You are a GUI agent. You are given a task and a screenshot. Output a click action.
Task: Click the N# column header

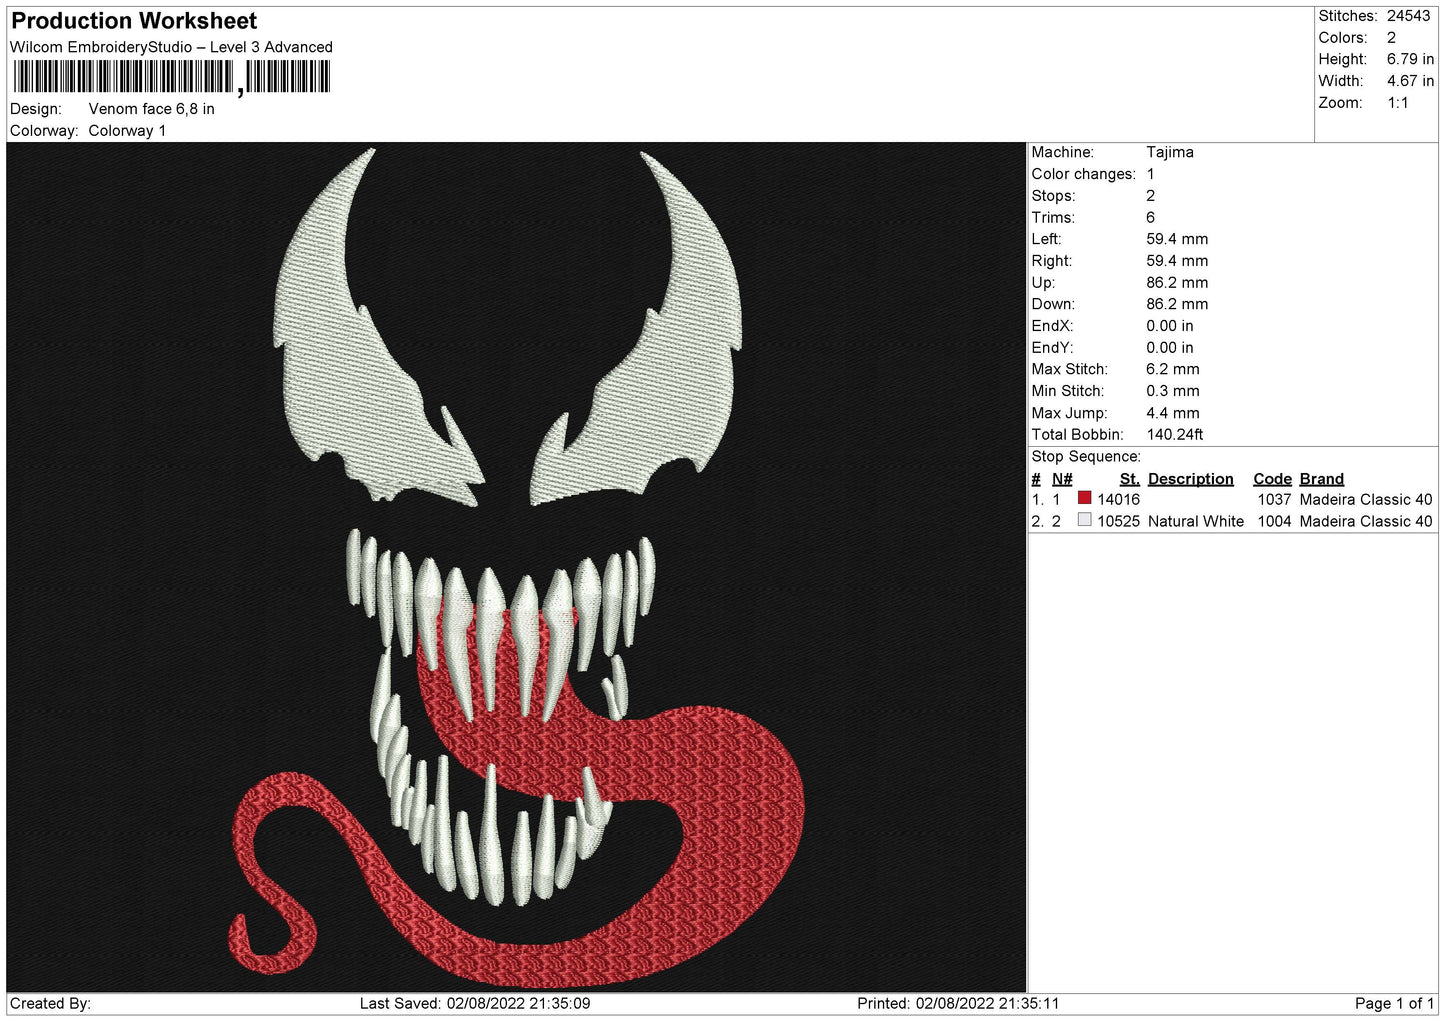click(x=1062, y=479)
